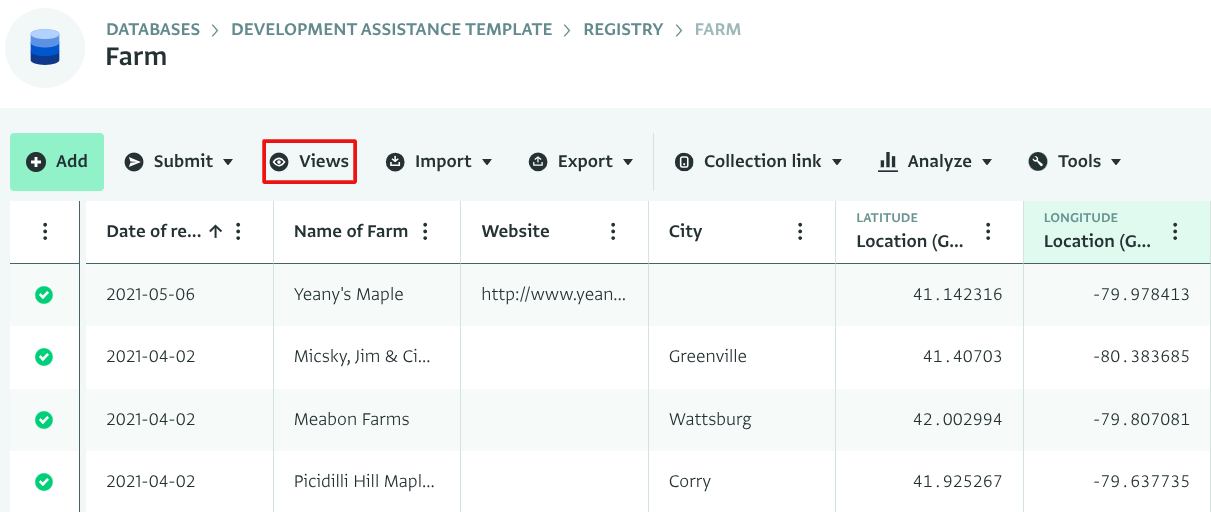
Task: Click the green status check for Yeany's Maple
Action: point(44,295)
